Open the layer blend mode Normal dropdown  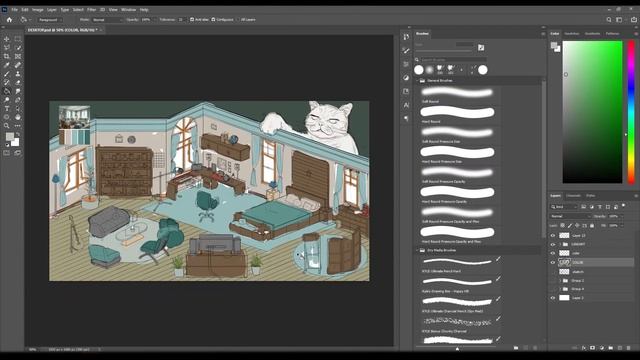(570, 216)
